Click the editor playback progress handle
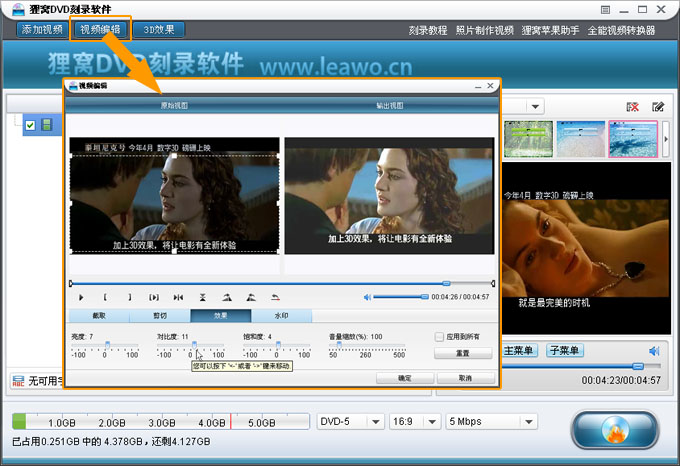The width and height of the screenshot is (680, 466). 446,283
